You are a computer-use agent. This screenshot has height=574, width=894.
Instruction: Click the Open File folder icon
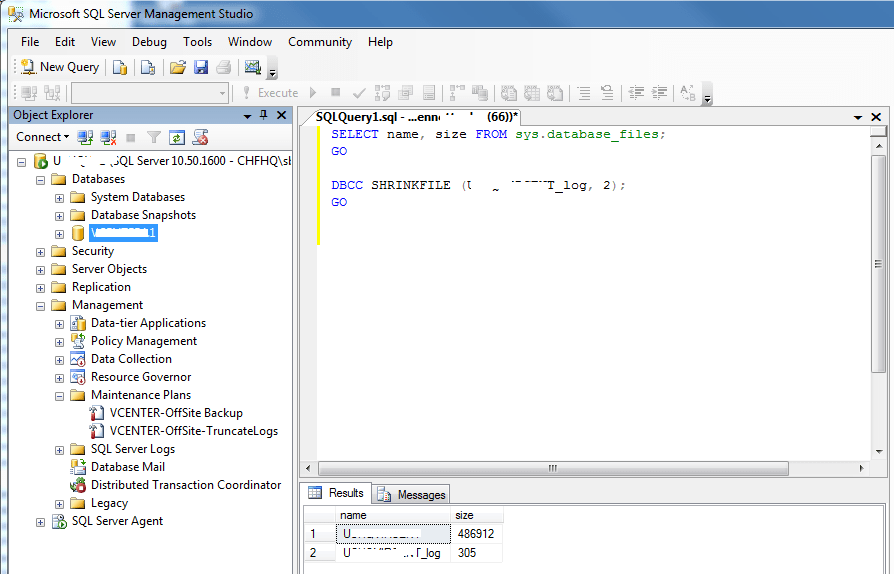(178, 67)
